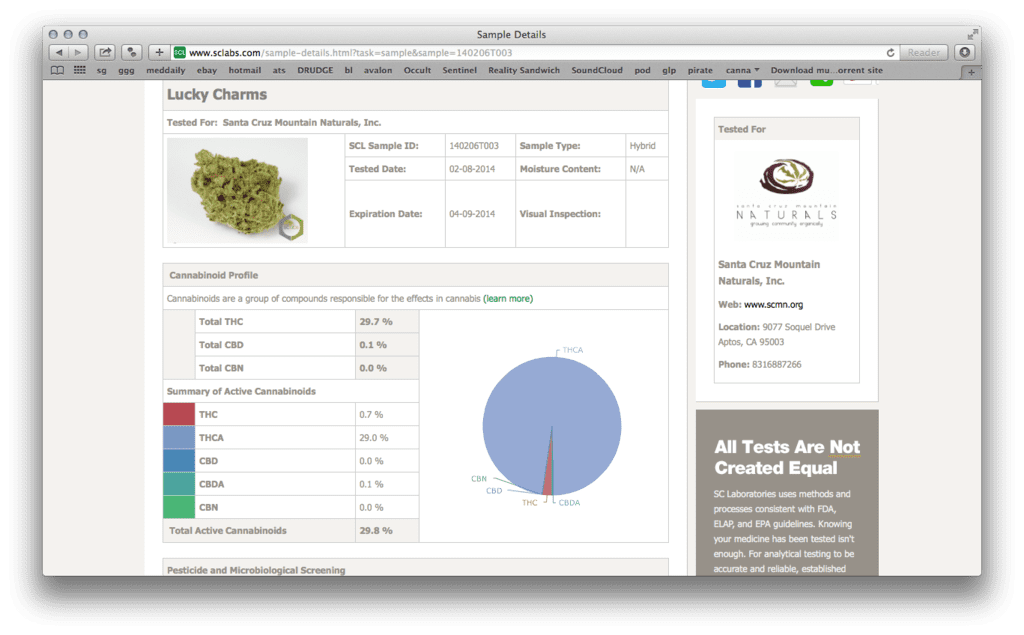
Task: Click the sample ID value '140206T003'
Action: pos(474,146)
